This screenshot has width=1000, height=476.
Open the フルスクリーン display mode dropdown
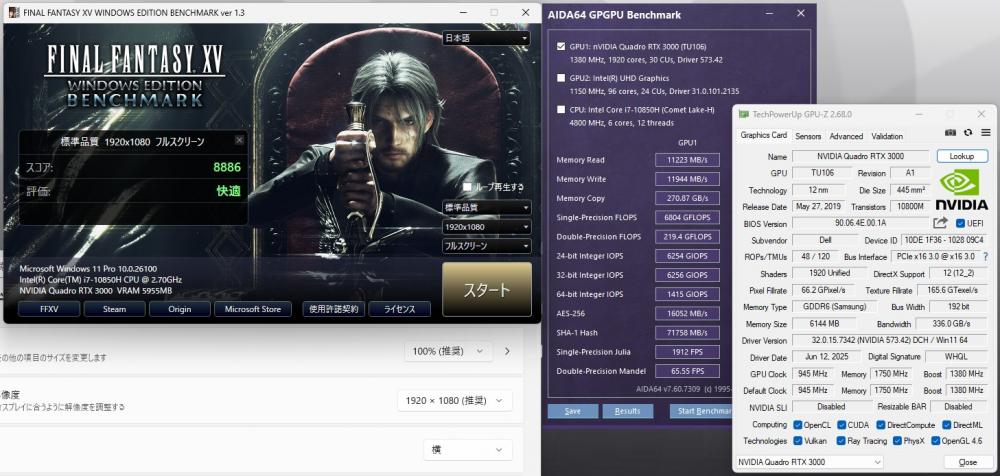pos(486,246)
